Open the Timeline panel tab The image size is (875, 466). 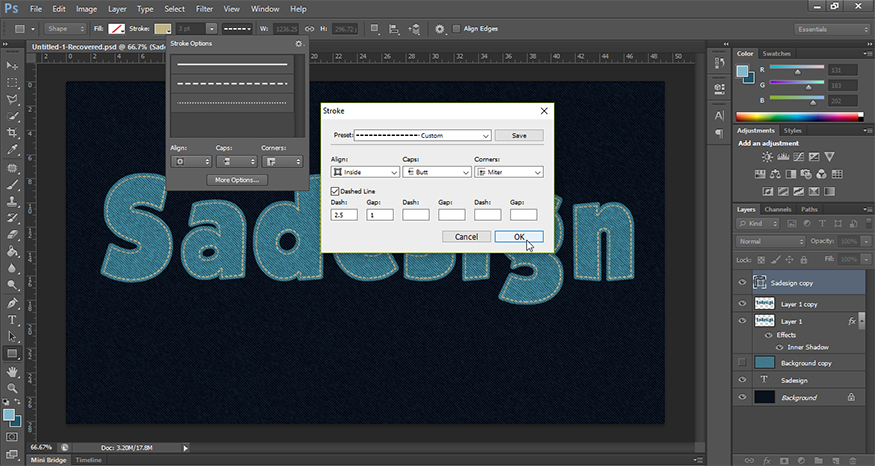click(x=89, y=460)
